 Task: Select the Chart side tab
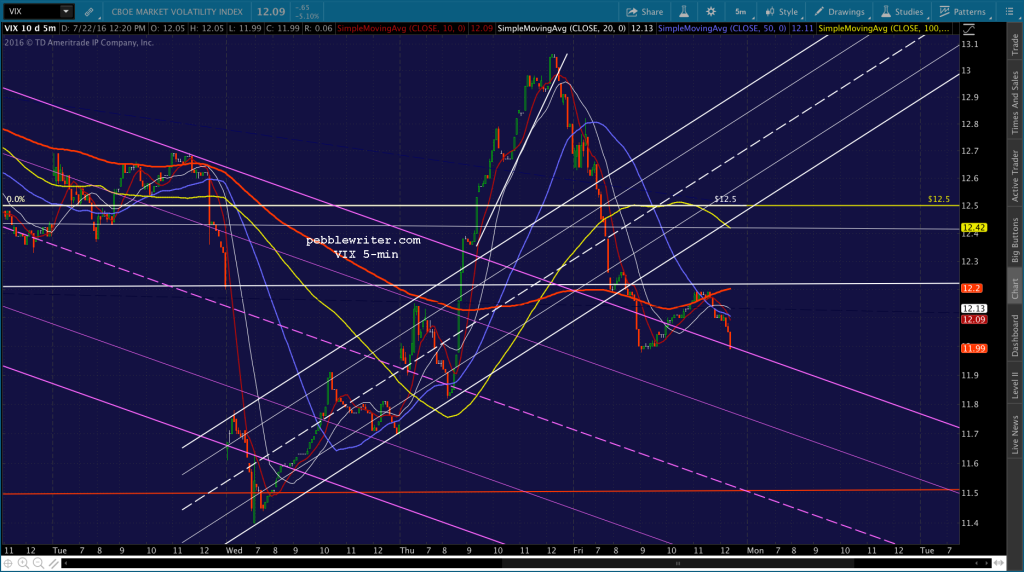pyautogui.click(x=1015, y=289)
